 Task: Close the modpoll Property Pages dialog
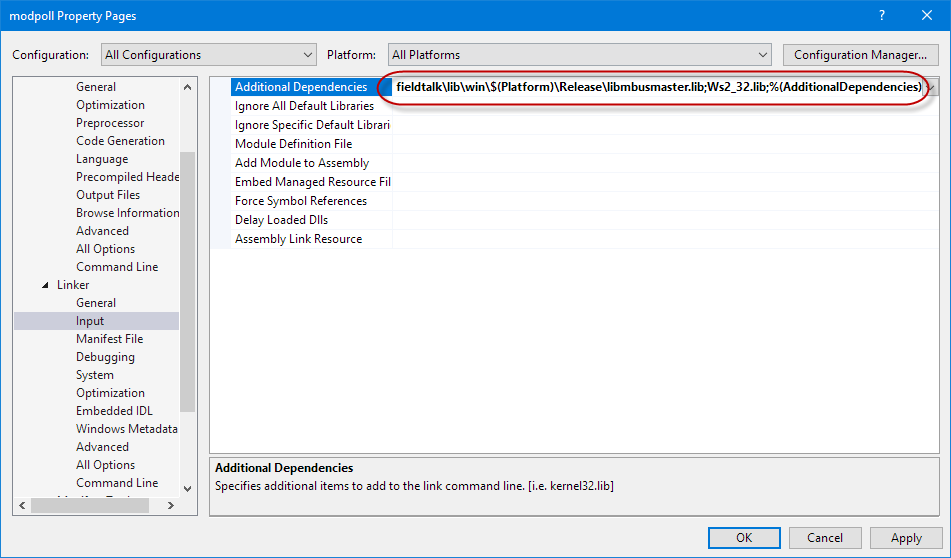point(927,16)
